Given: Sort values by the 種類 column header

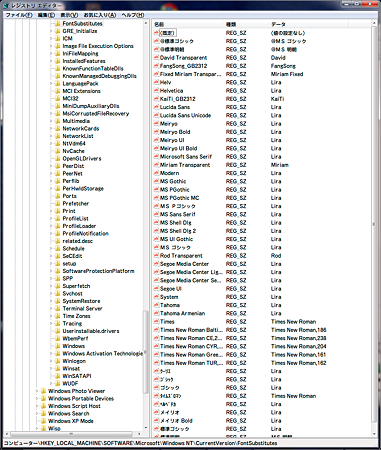Looking at the screenshot, I should [x=247, y=24].
